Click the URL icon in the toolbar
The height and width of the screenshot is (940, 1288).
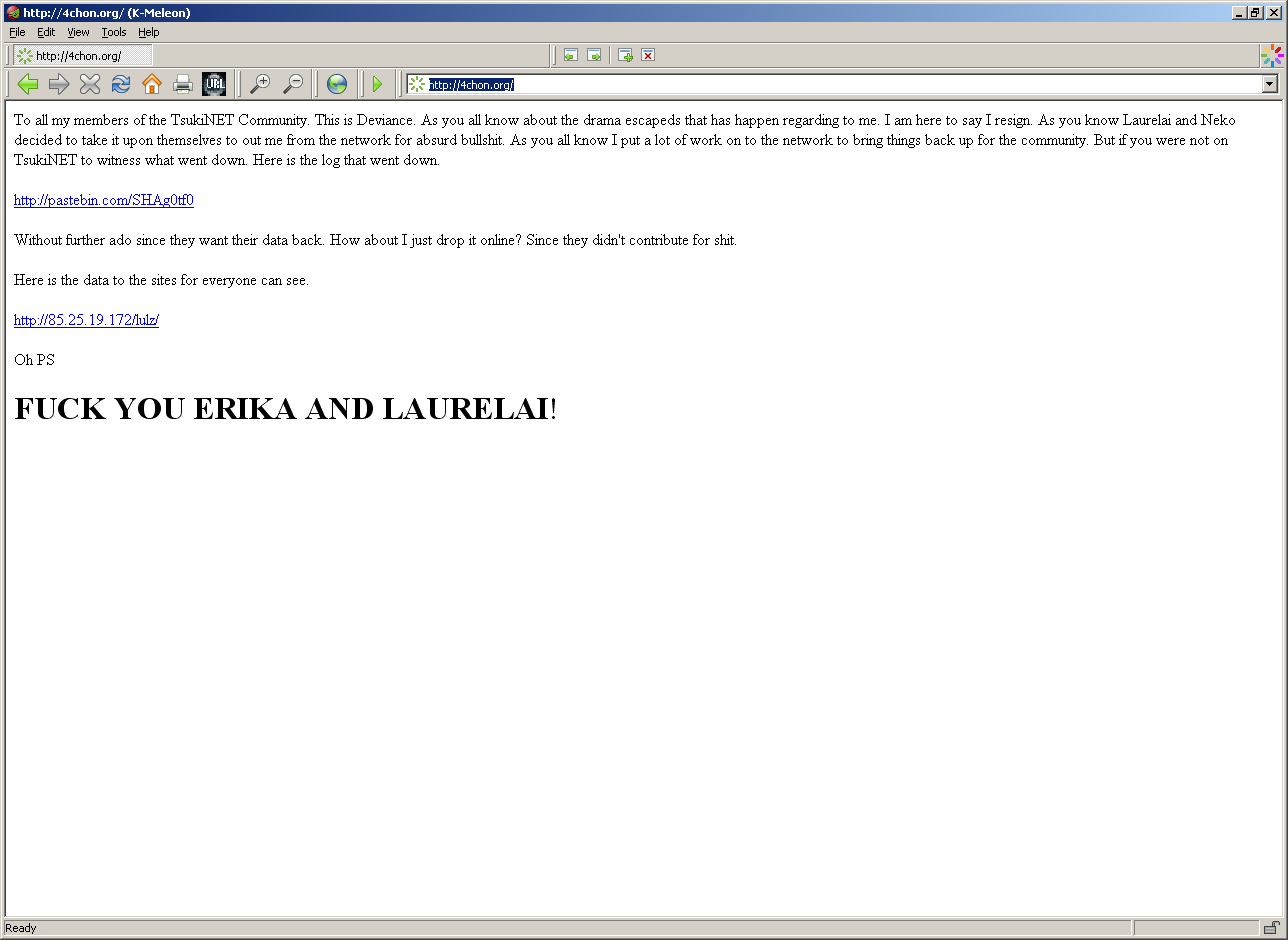click(214, 84)
